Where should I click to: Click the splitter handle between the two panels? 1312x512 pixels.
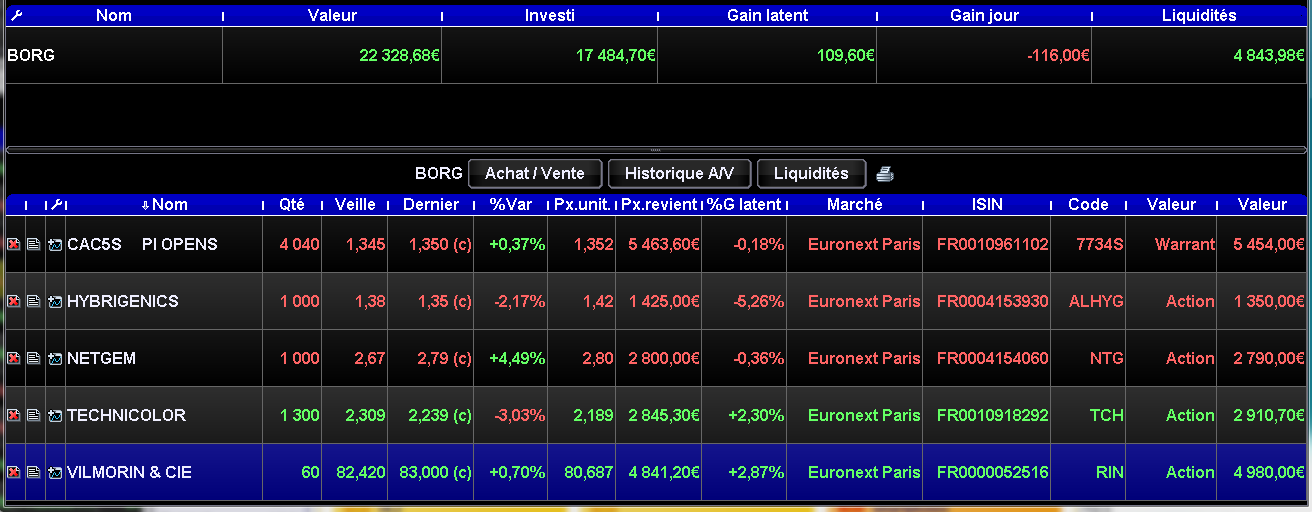[x=656, y=149]
